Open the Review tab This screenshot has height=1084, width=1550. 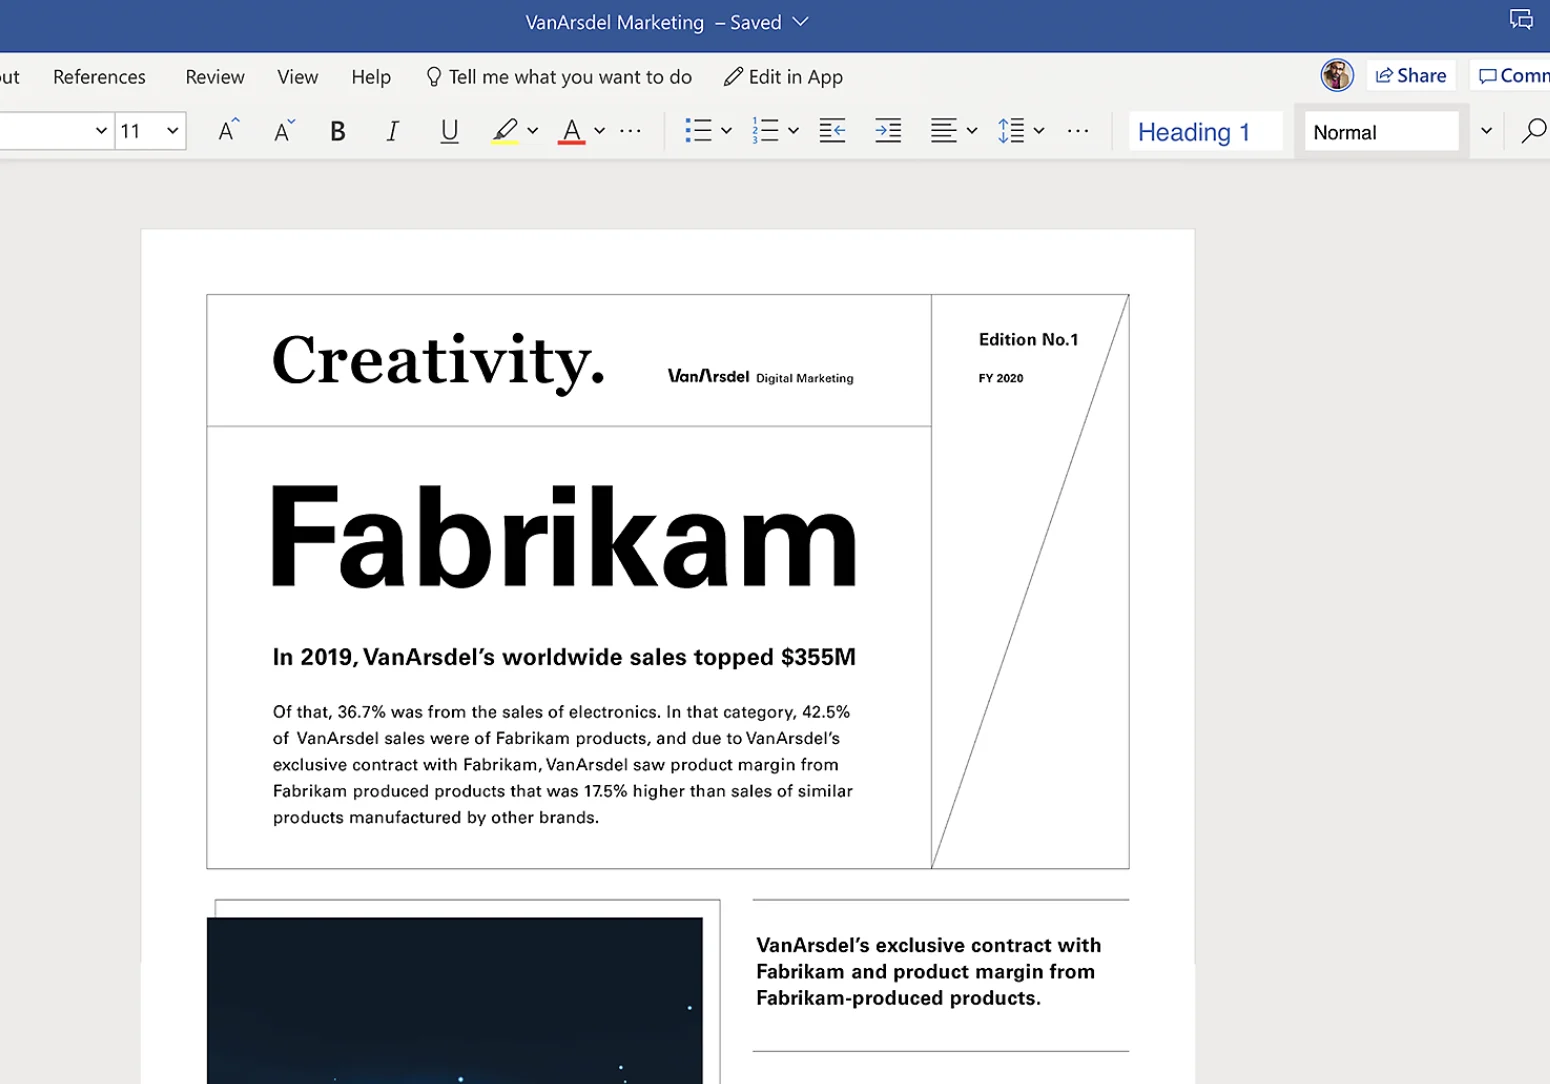click(215, 77)
